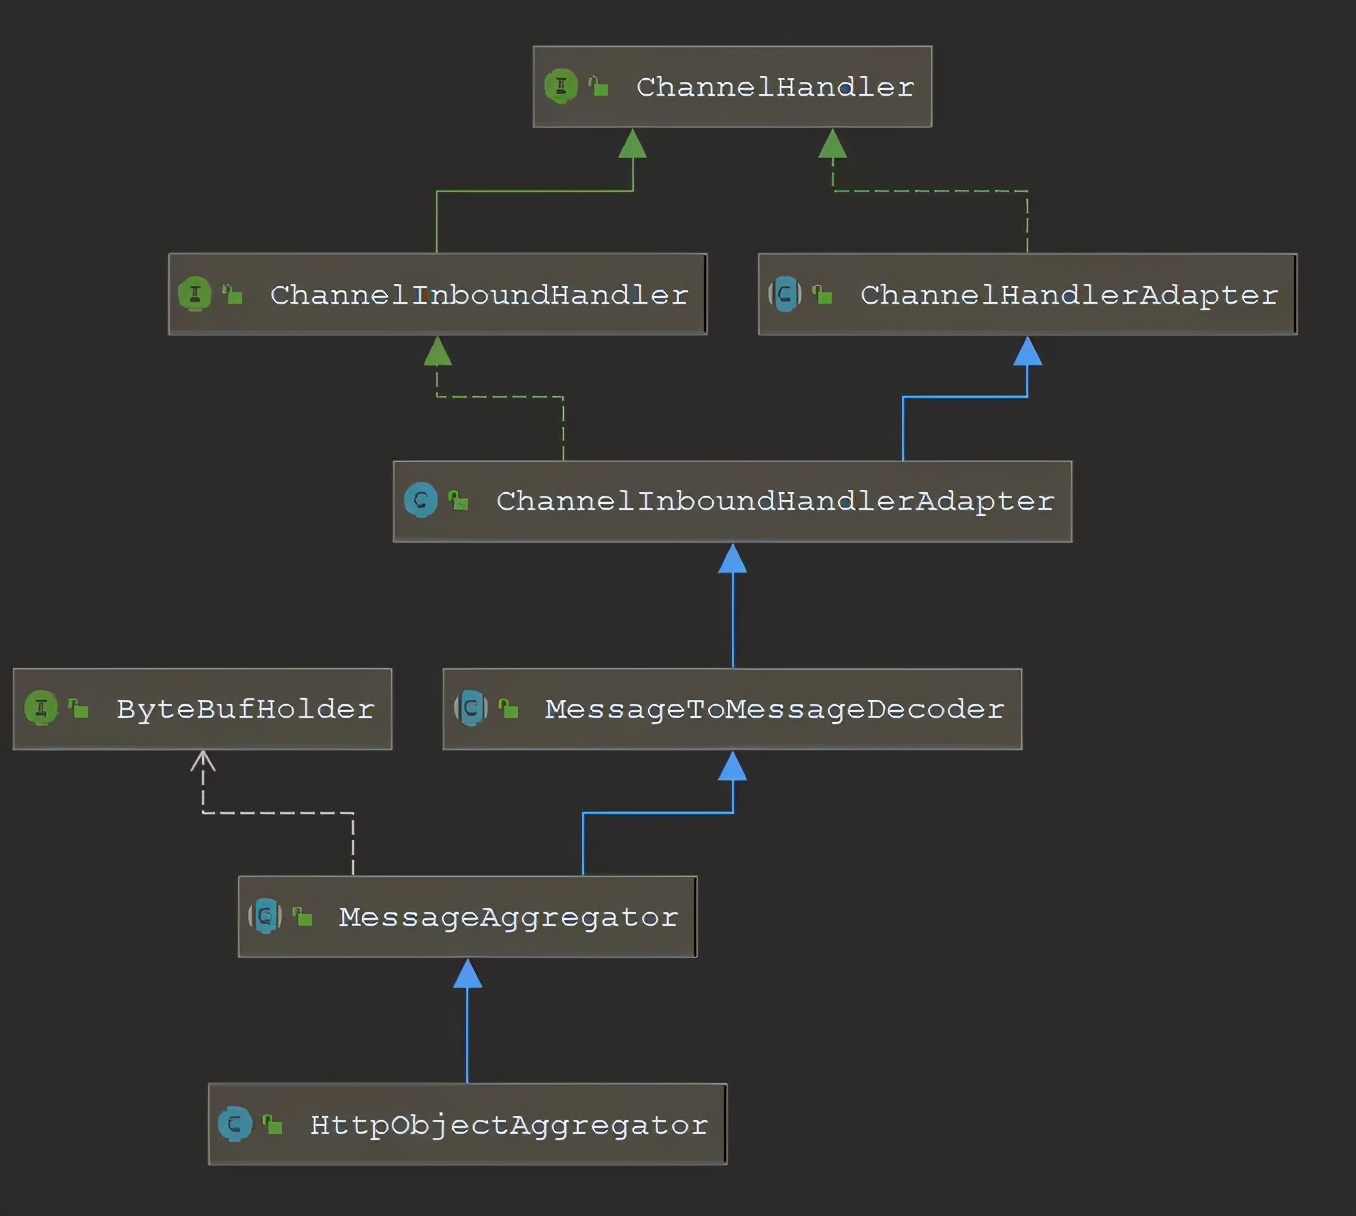Click the ByteBufHolder visibility lock icon
Screen dimensions: 1356x1216
tap(78, 708)
